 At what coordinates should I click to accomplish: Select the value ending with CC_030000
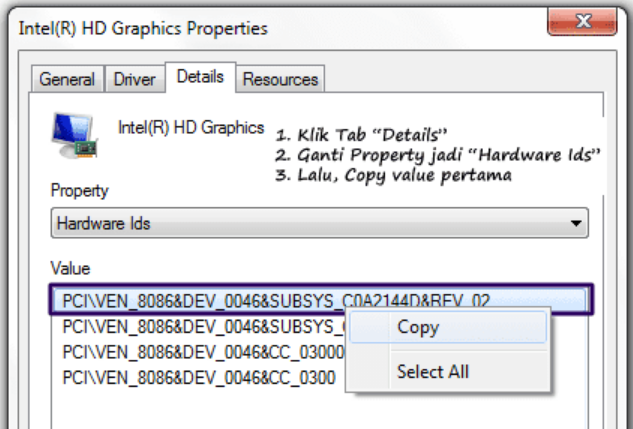coord(203,352)
